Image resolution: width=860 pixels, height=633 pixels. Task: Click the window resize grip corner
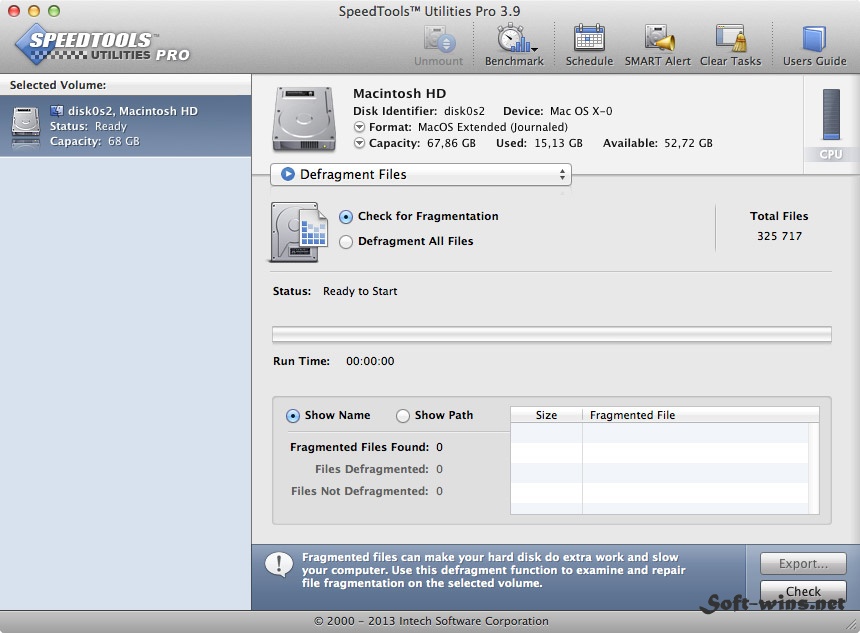[852, 625]
